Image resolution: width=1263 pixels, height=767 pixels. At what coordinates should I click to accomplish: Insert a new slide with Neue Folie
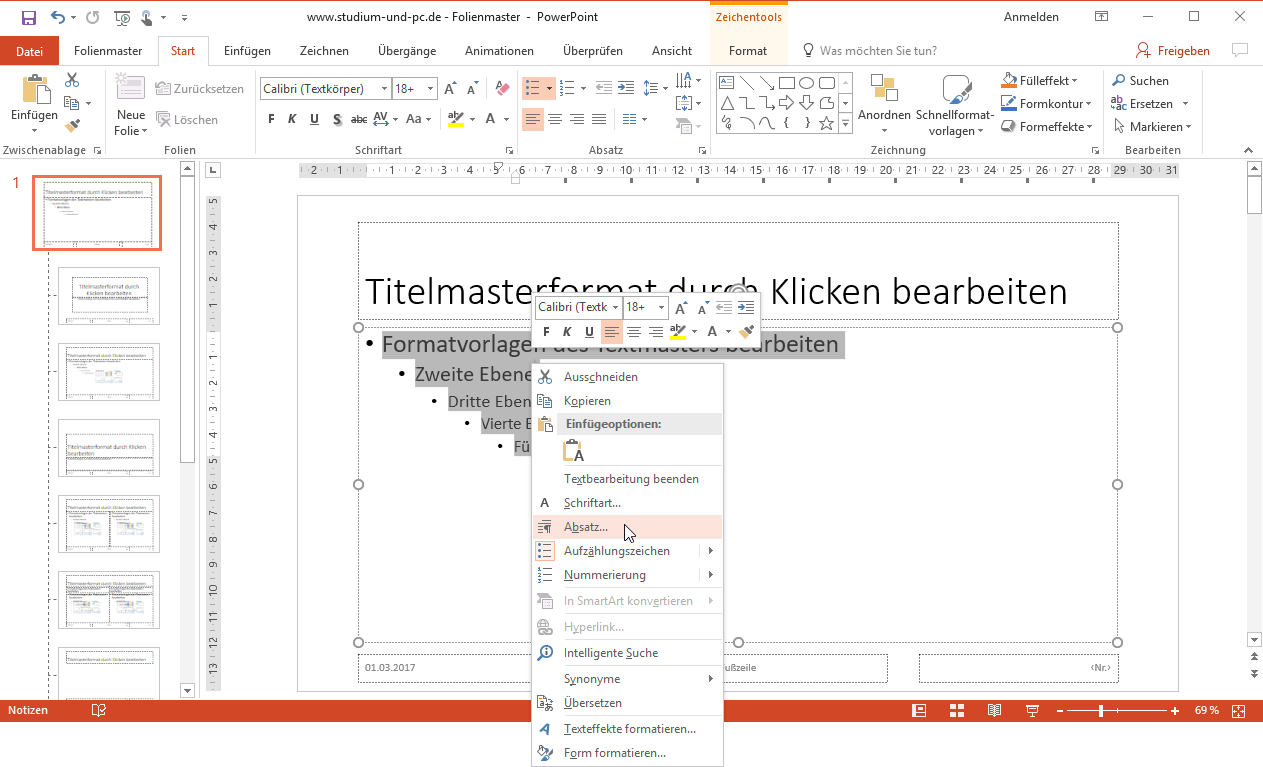pos(130,104)
